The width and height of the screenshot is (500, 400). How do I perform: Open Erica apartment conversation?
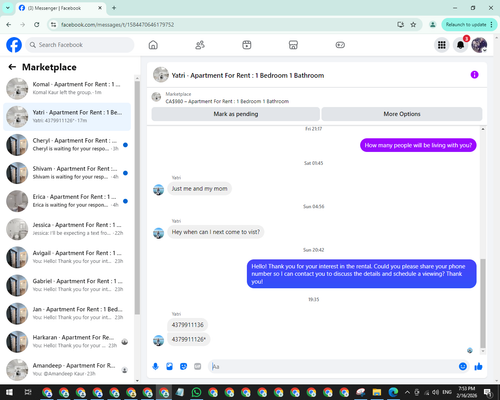click(x=67, y=201)
